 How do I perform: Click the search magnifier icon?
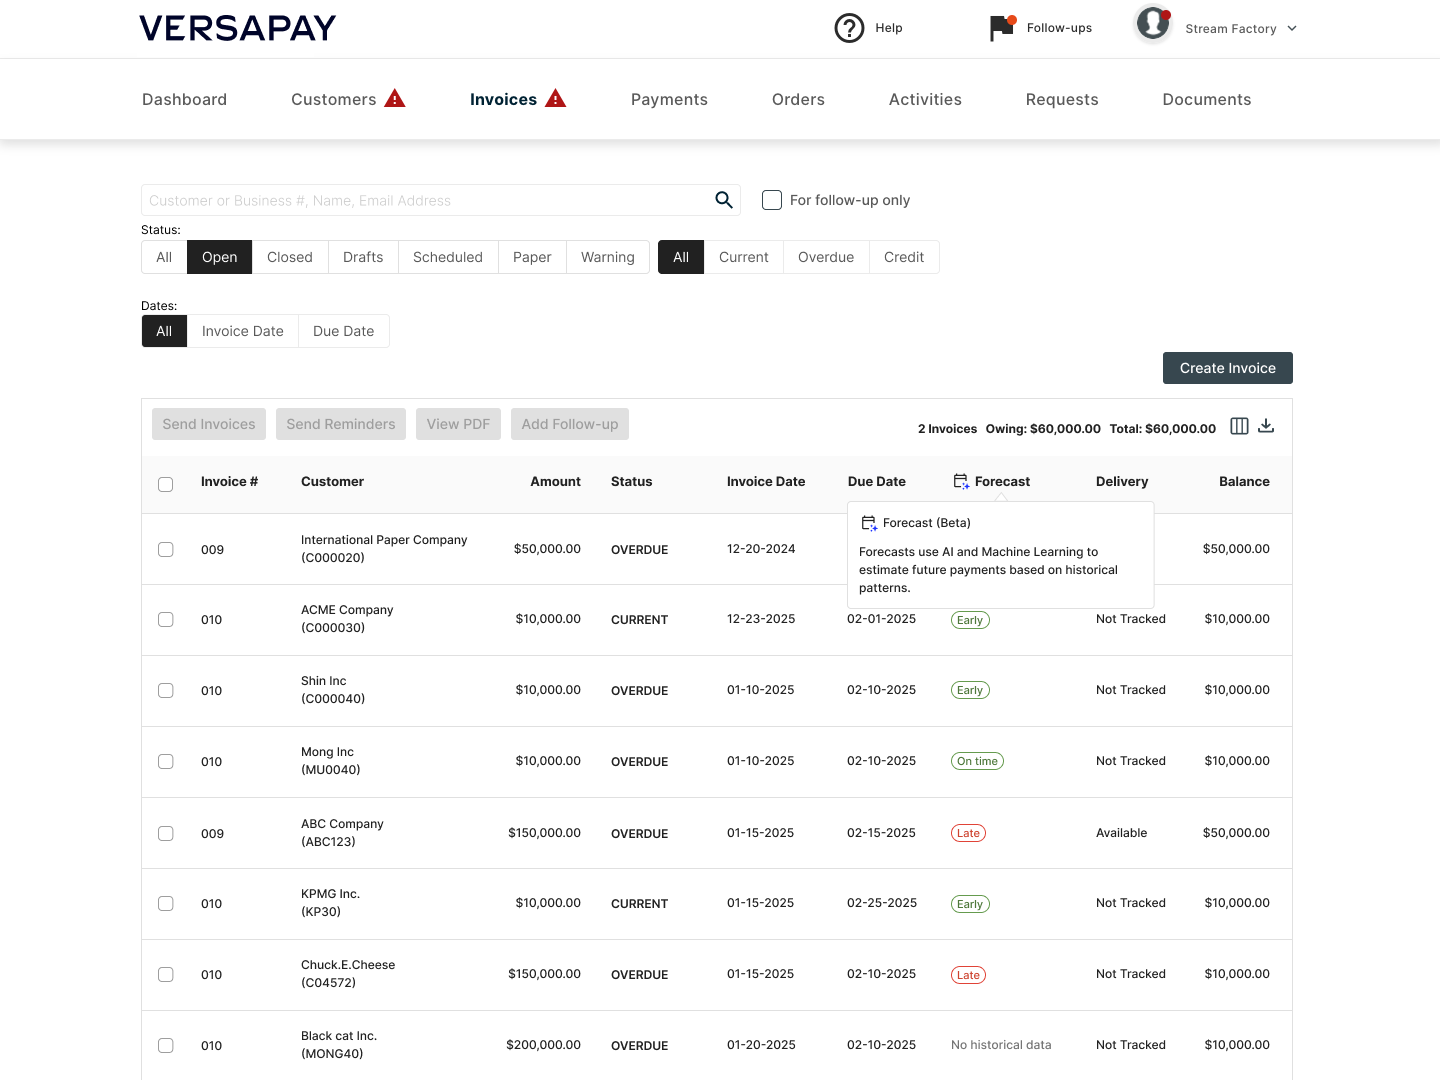click(x=724, y=200)
